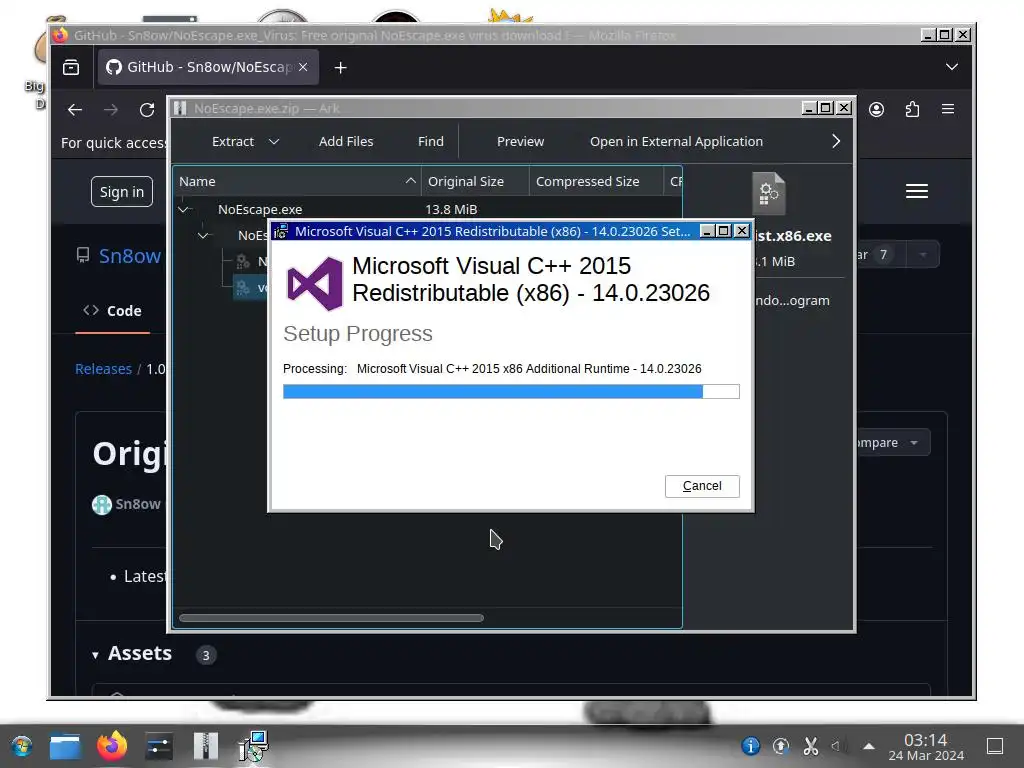Select the 13.8 MiB size cell
This screenshot has width=1024, height=768.
click(451, 210)
